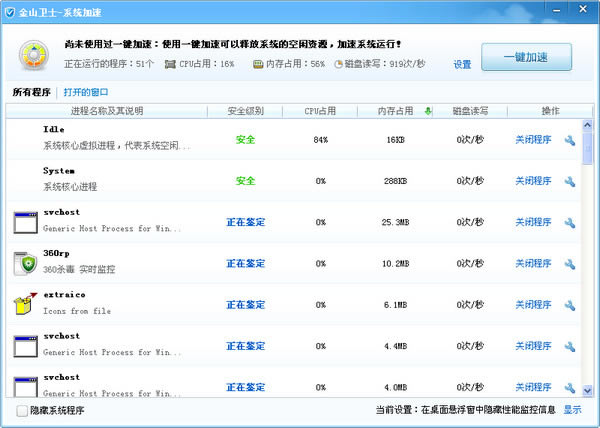Viewport: 600px width, 428px height.
Task: Click the first svchost window icon
Action: tap(25, 222)
